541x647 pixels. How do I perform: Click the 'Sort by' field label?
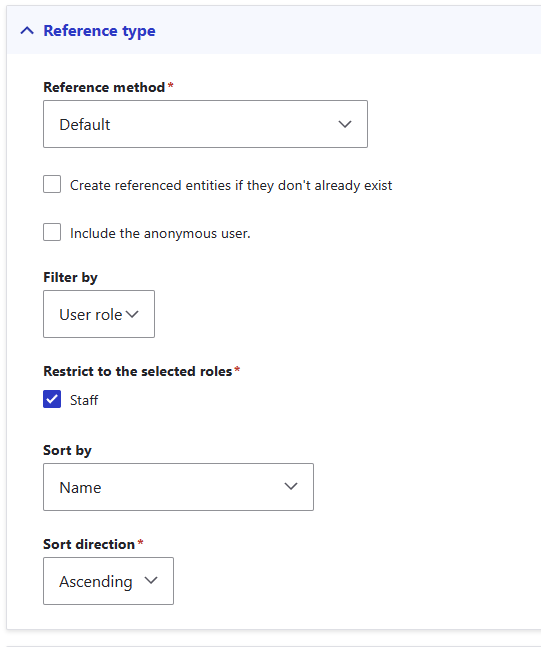(67, 450)
